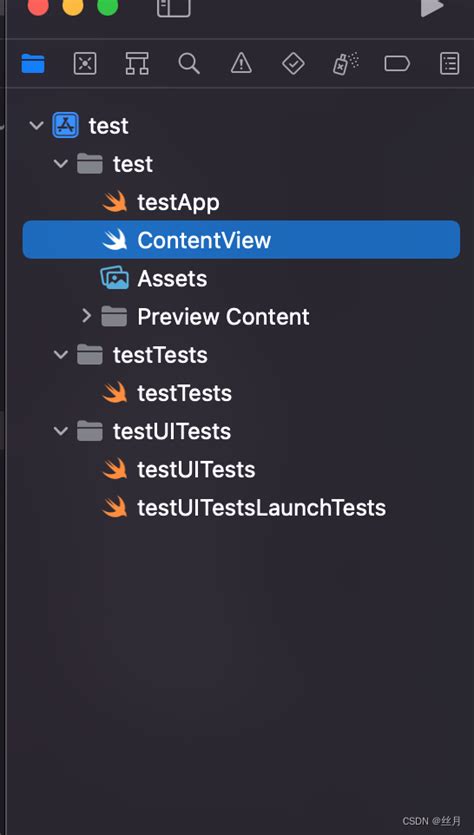This screenshot has height=835, width=474.
Task: Open the Report navigator list icon
Action: point(450,64)
